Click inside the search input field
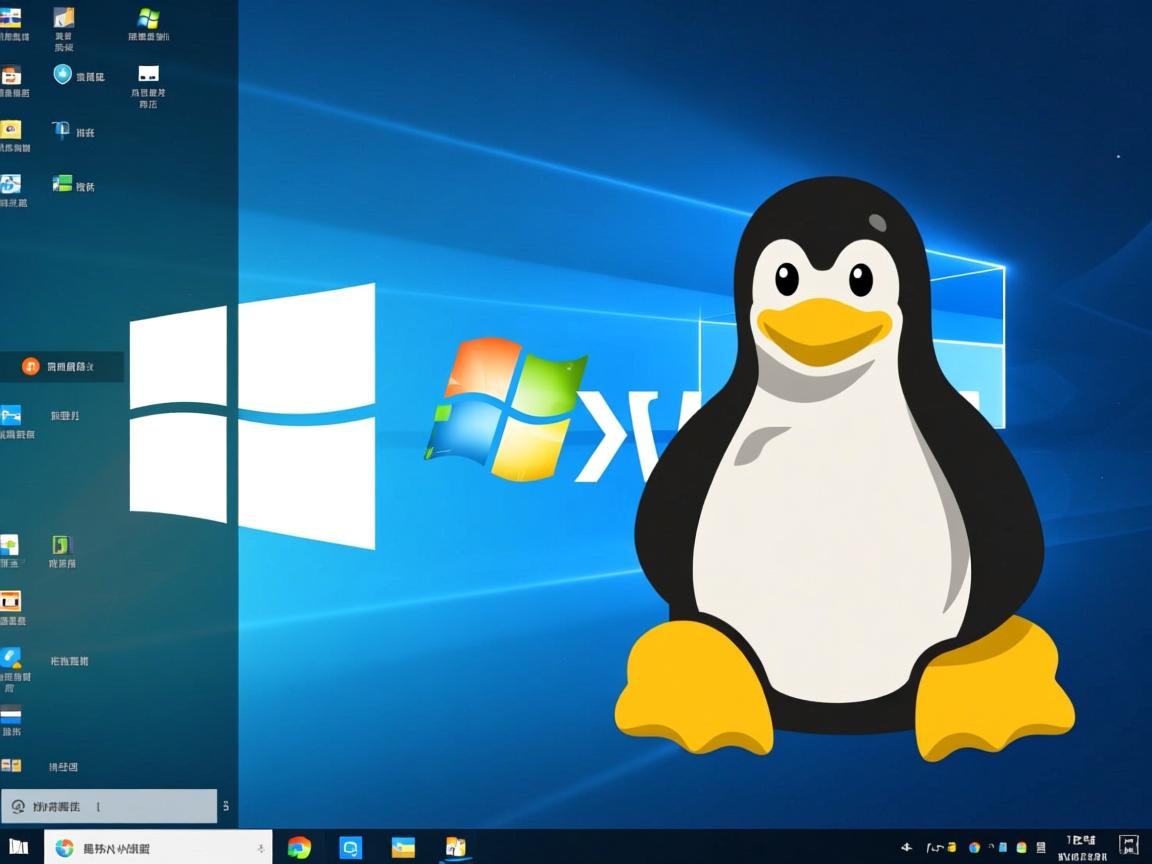 tap(110, 806)
